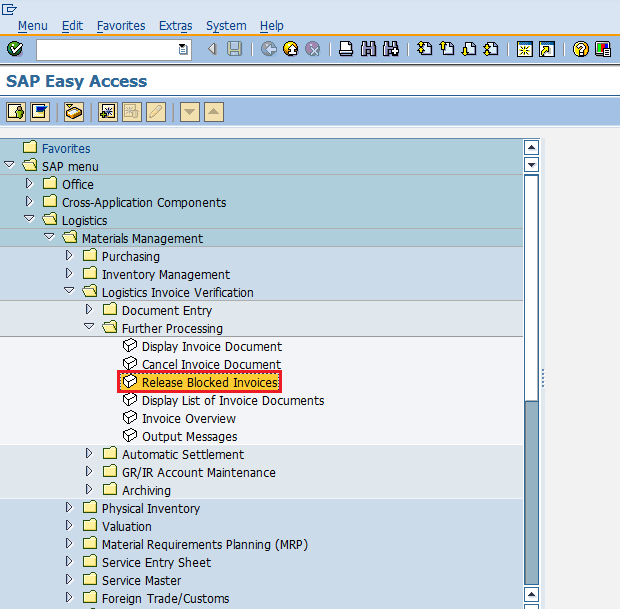This screenshot has width=620, height=609.
Task: Open the Menu menu
Action: point(33,26)
